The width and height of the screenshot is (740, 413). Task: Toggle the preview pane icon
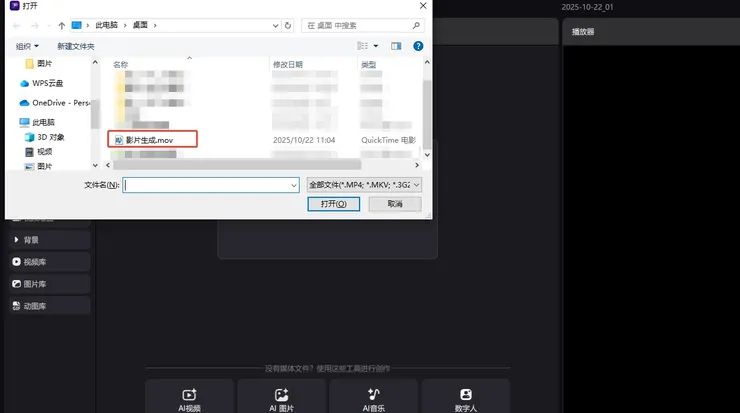(396, 46)
